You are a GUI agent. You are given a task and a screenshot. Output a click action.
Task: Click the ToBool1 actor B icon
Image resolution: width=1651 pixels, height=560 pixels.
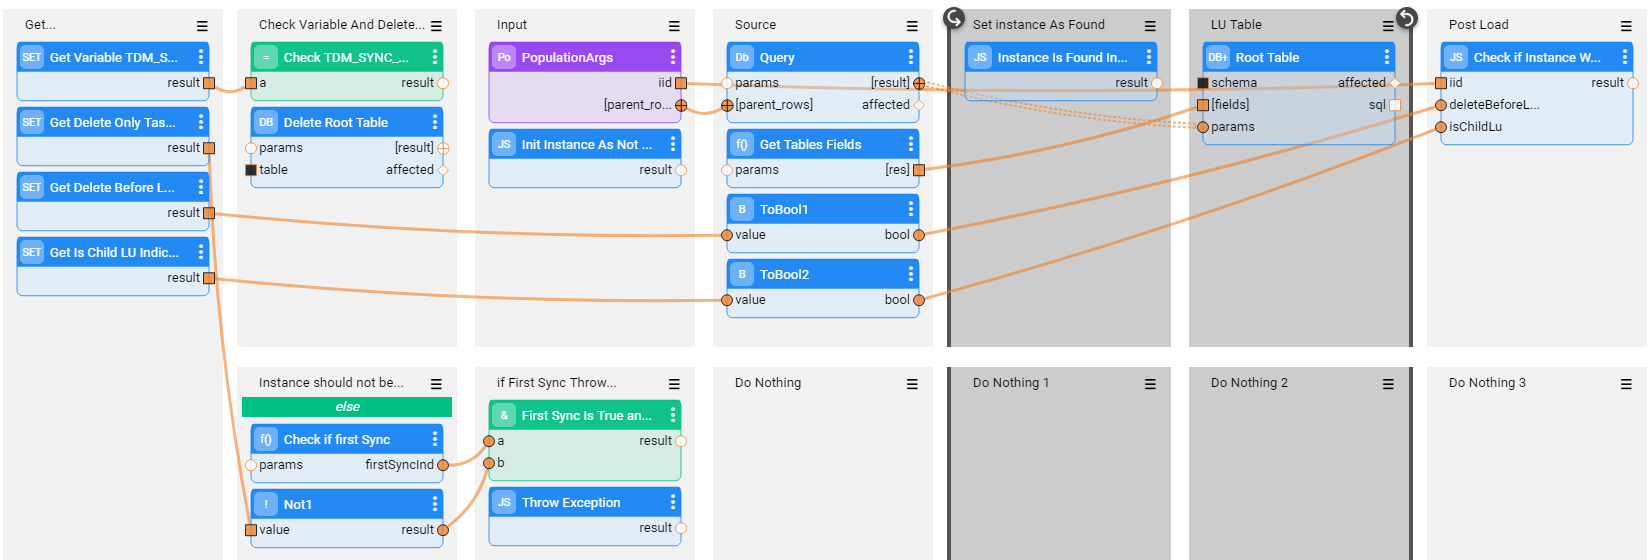coord(742,209)
